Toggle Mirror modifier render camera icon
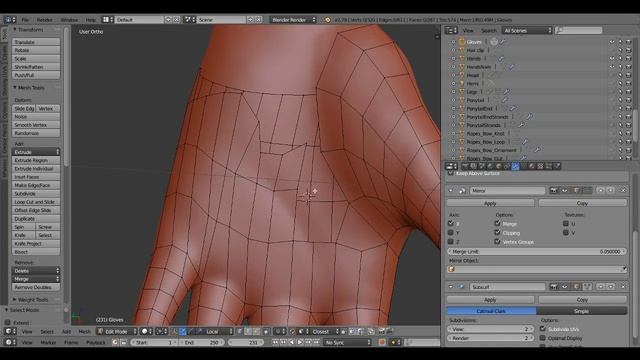The width and height of the screenshot is (640, 360). (554, 191)
